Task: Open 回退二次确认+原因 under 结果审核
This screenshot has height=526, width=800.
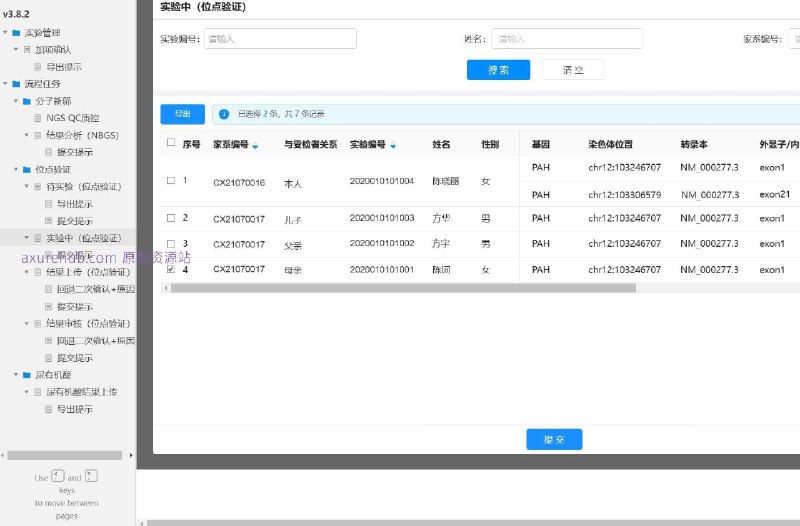Action: tap(96, 341)
